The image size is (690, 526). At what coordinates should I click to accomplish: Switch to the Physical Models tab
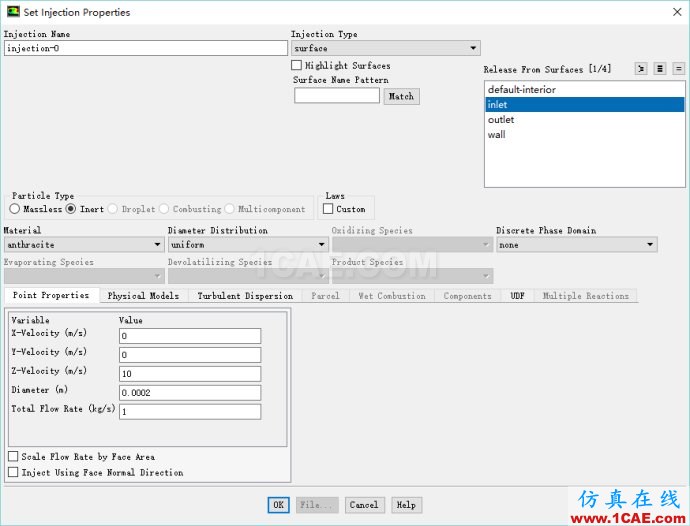(143, 296)
